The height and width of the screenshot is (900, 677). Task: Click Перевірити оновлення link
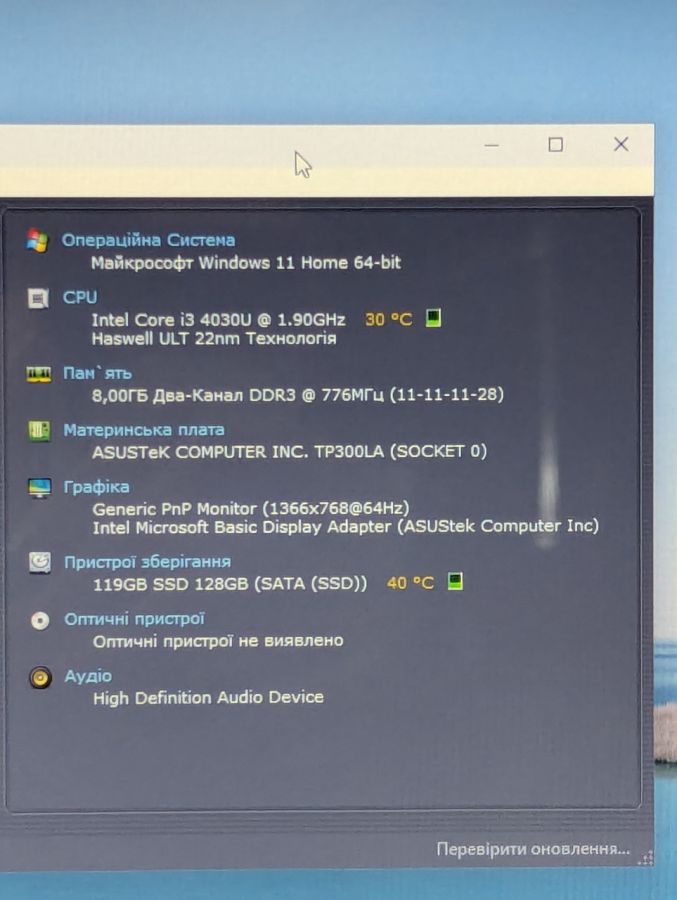[x=533, y=849]
